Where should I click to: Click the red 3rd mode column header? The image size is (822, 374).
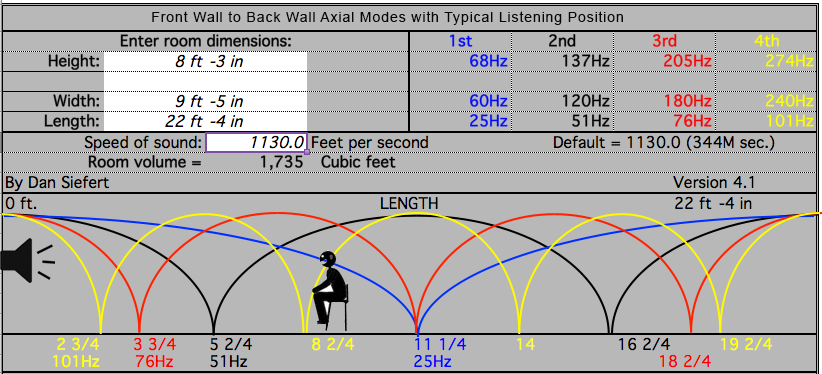pos(665,41)
